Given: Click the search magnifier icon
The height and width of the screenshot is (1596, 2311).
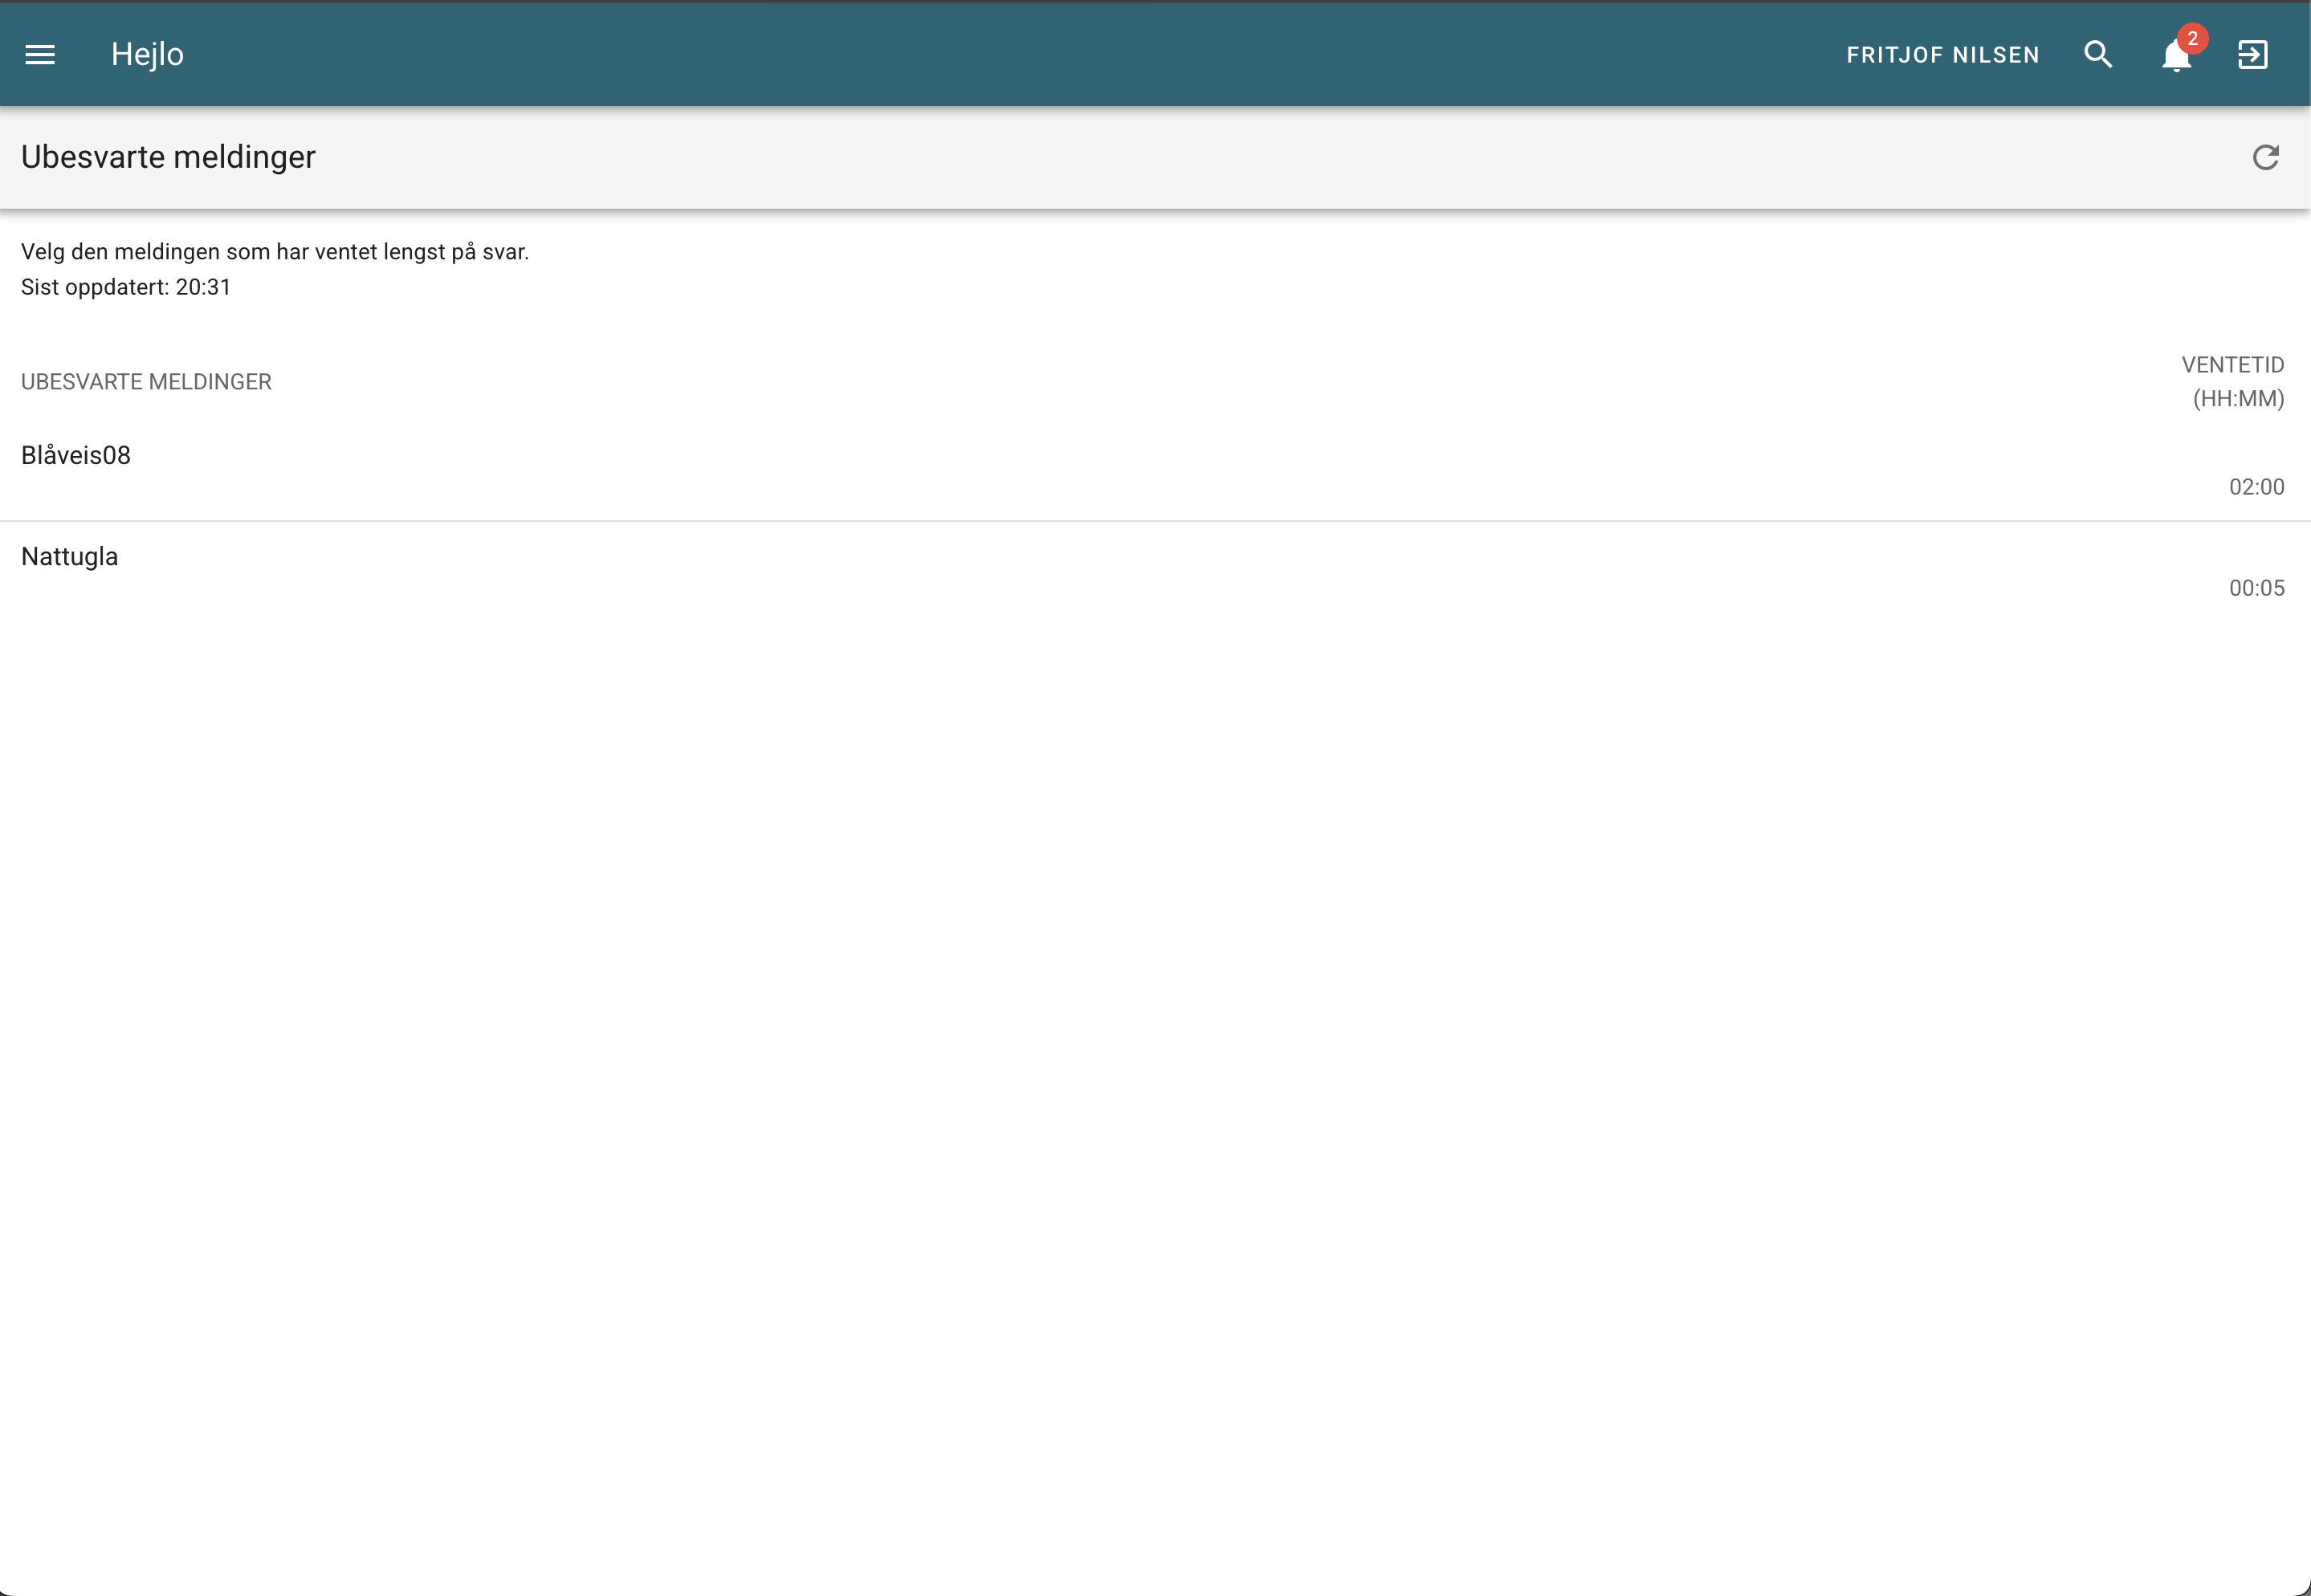Looking at the screenshot, I should [2098, 55].
